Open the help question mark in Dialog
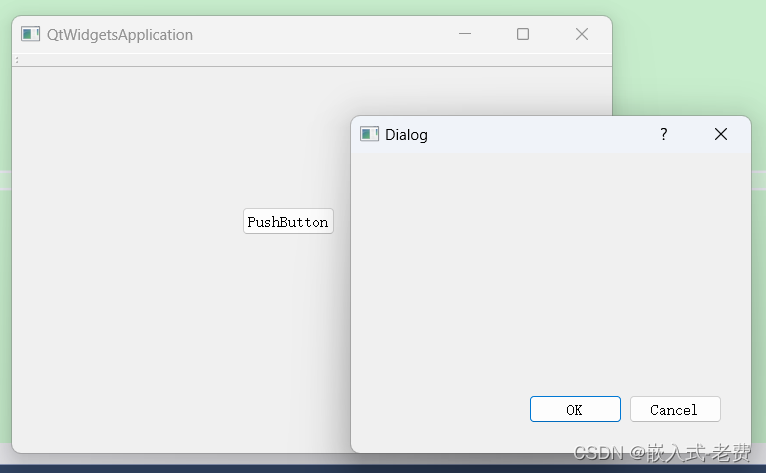This screenshot has height=473, width=766. [x=663, y=134]
